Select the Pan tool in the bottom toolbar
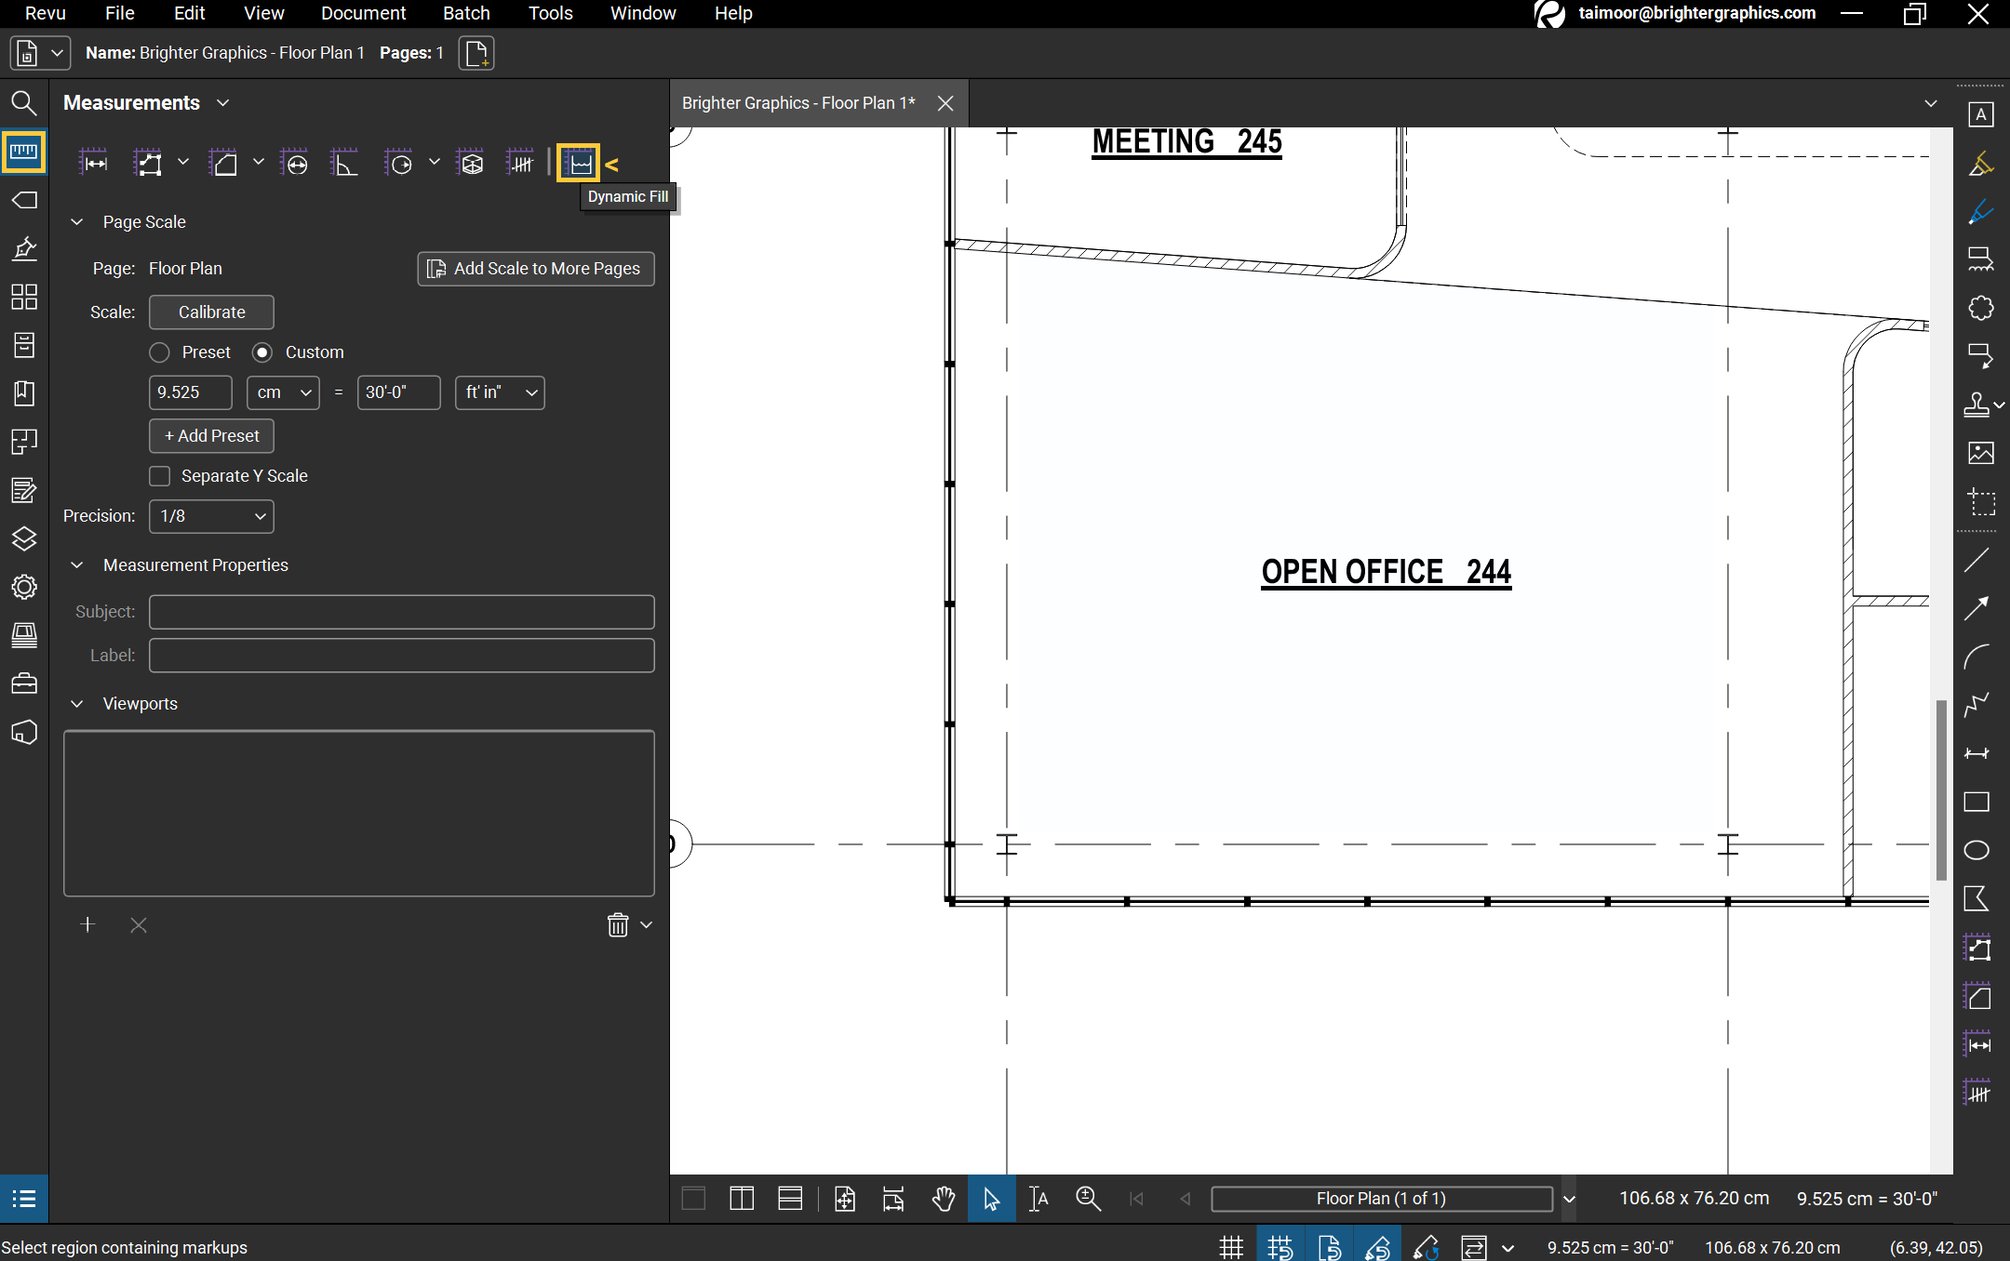The image size is (2010, 1261). pyautogui.click(x=942, y=1199)
